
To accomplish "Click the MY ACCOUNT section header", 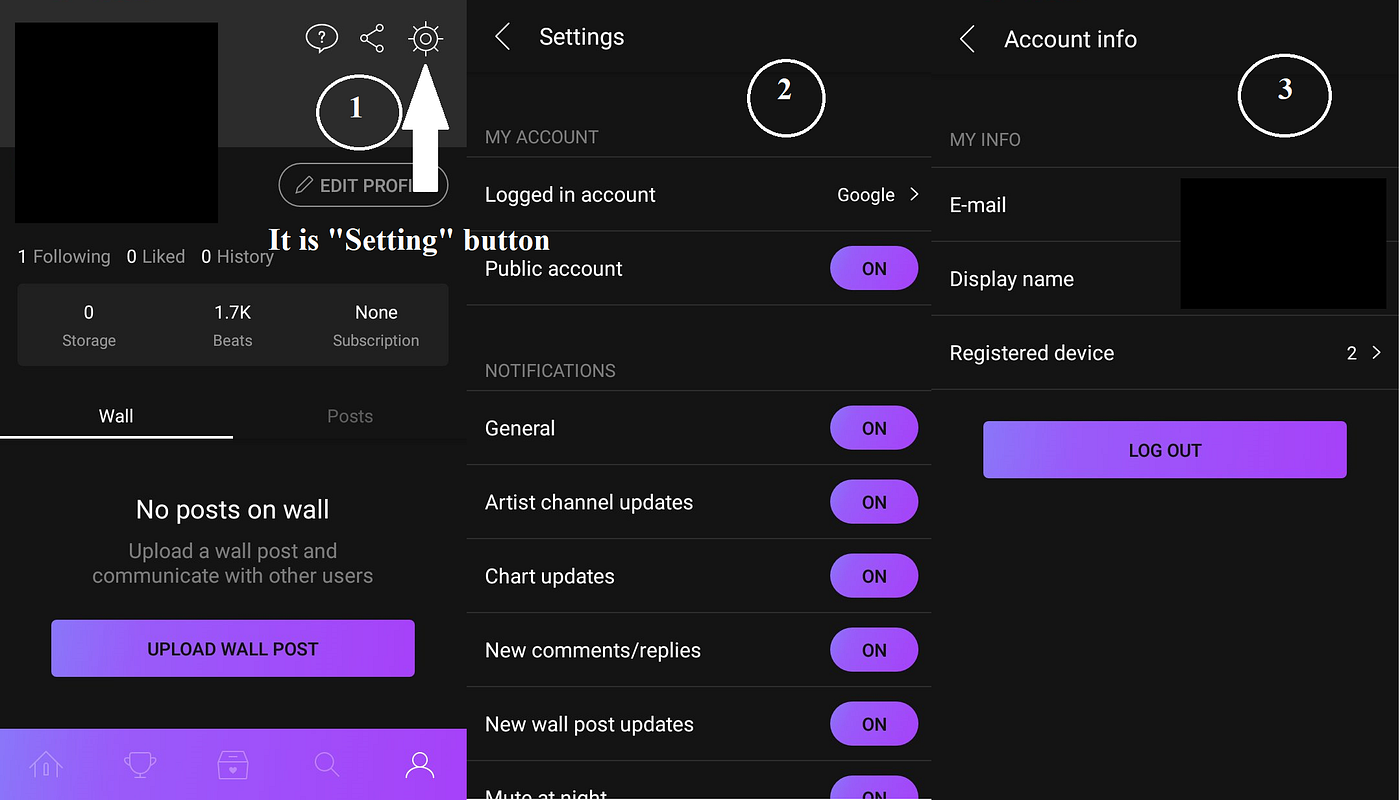I will [x=542, y=137].
